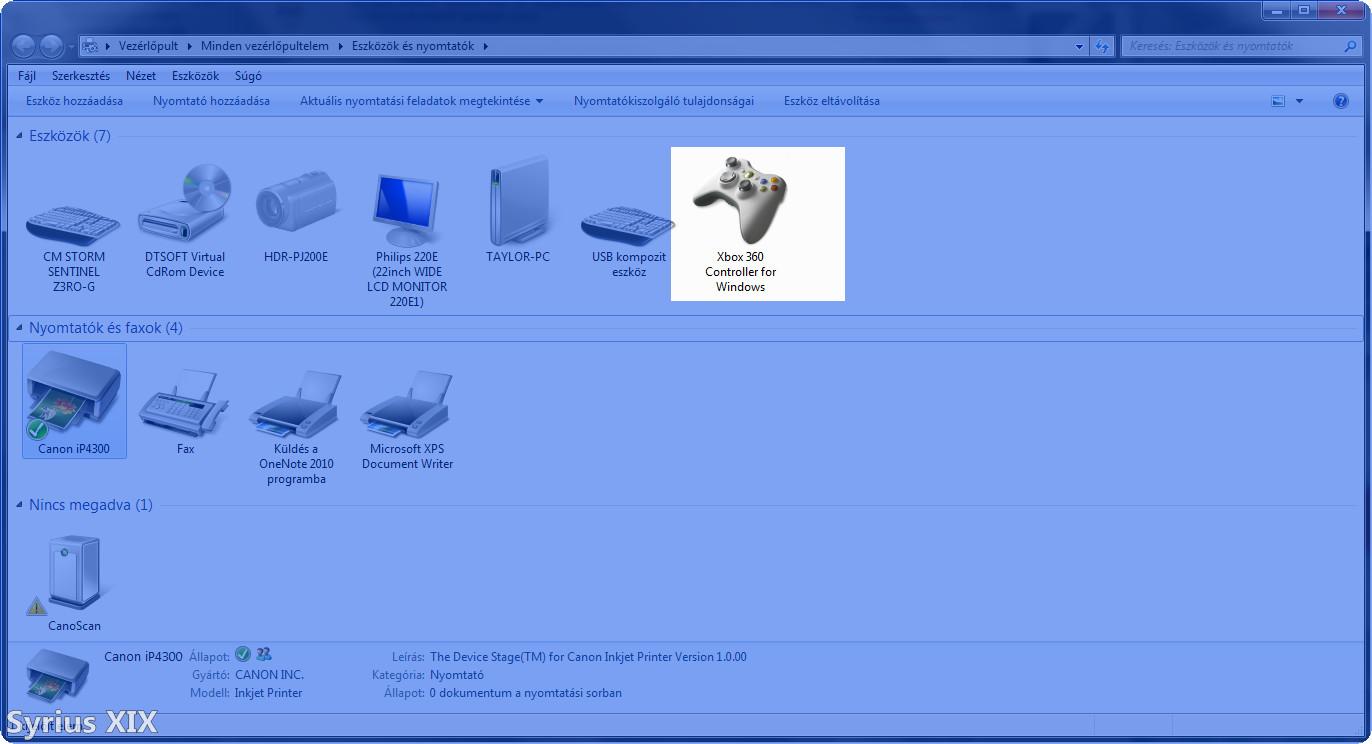The height and width of the screenshot is (744, 1372).
Task: Click the CANON INC. manufacturer value
Action: pos(269,675)
